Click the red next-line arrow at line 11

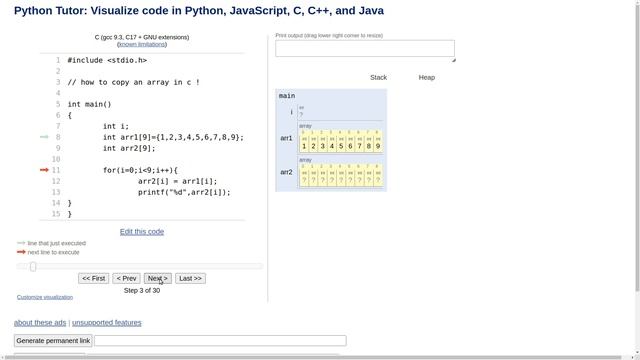click(x=44, y=170)
